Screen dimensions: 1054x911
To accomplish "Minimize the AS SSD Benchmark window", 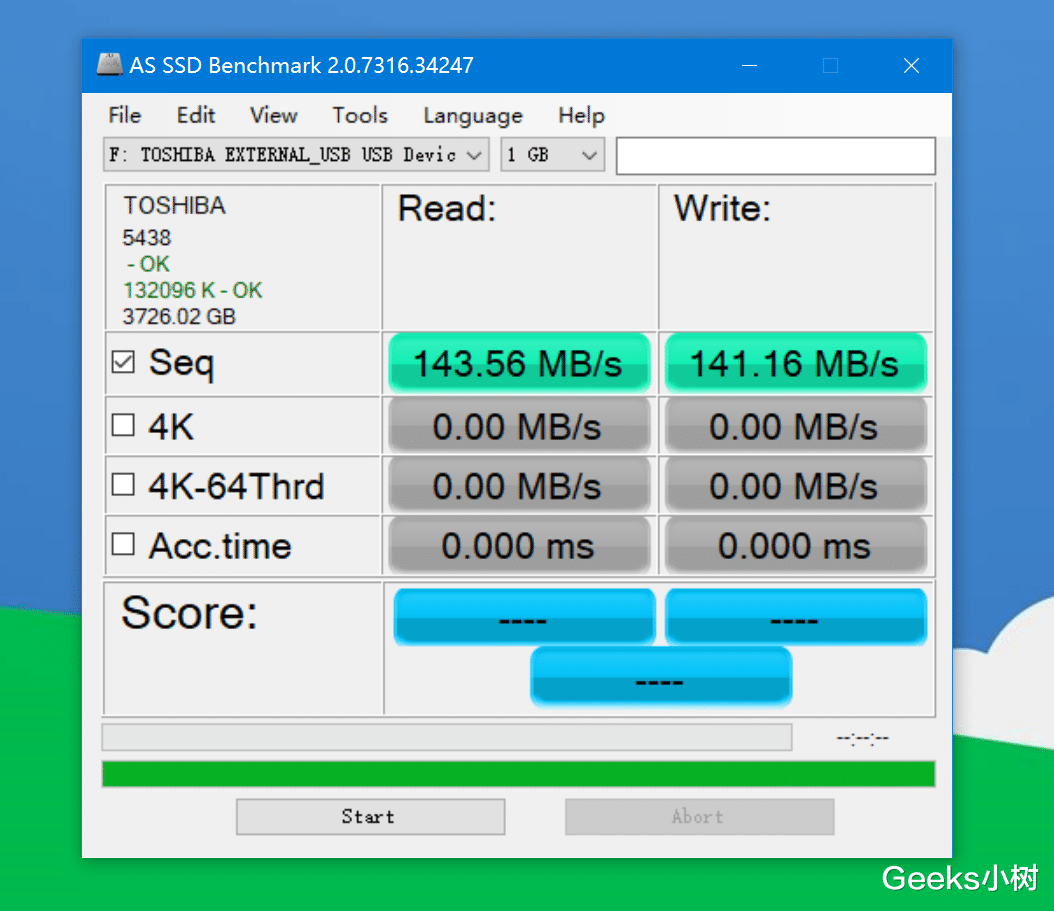I will click(x=749, y=65).
